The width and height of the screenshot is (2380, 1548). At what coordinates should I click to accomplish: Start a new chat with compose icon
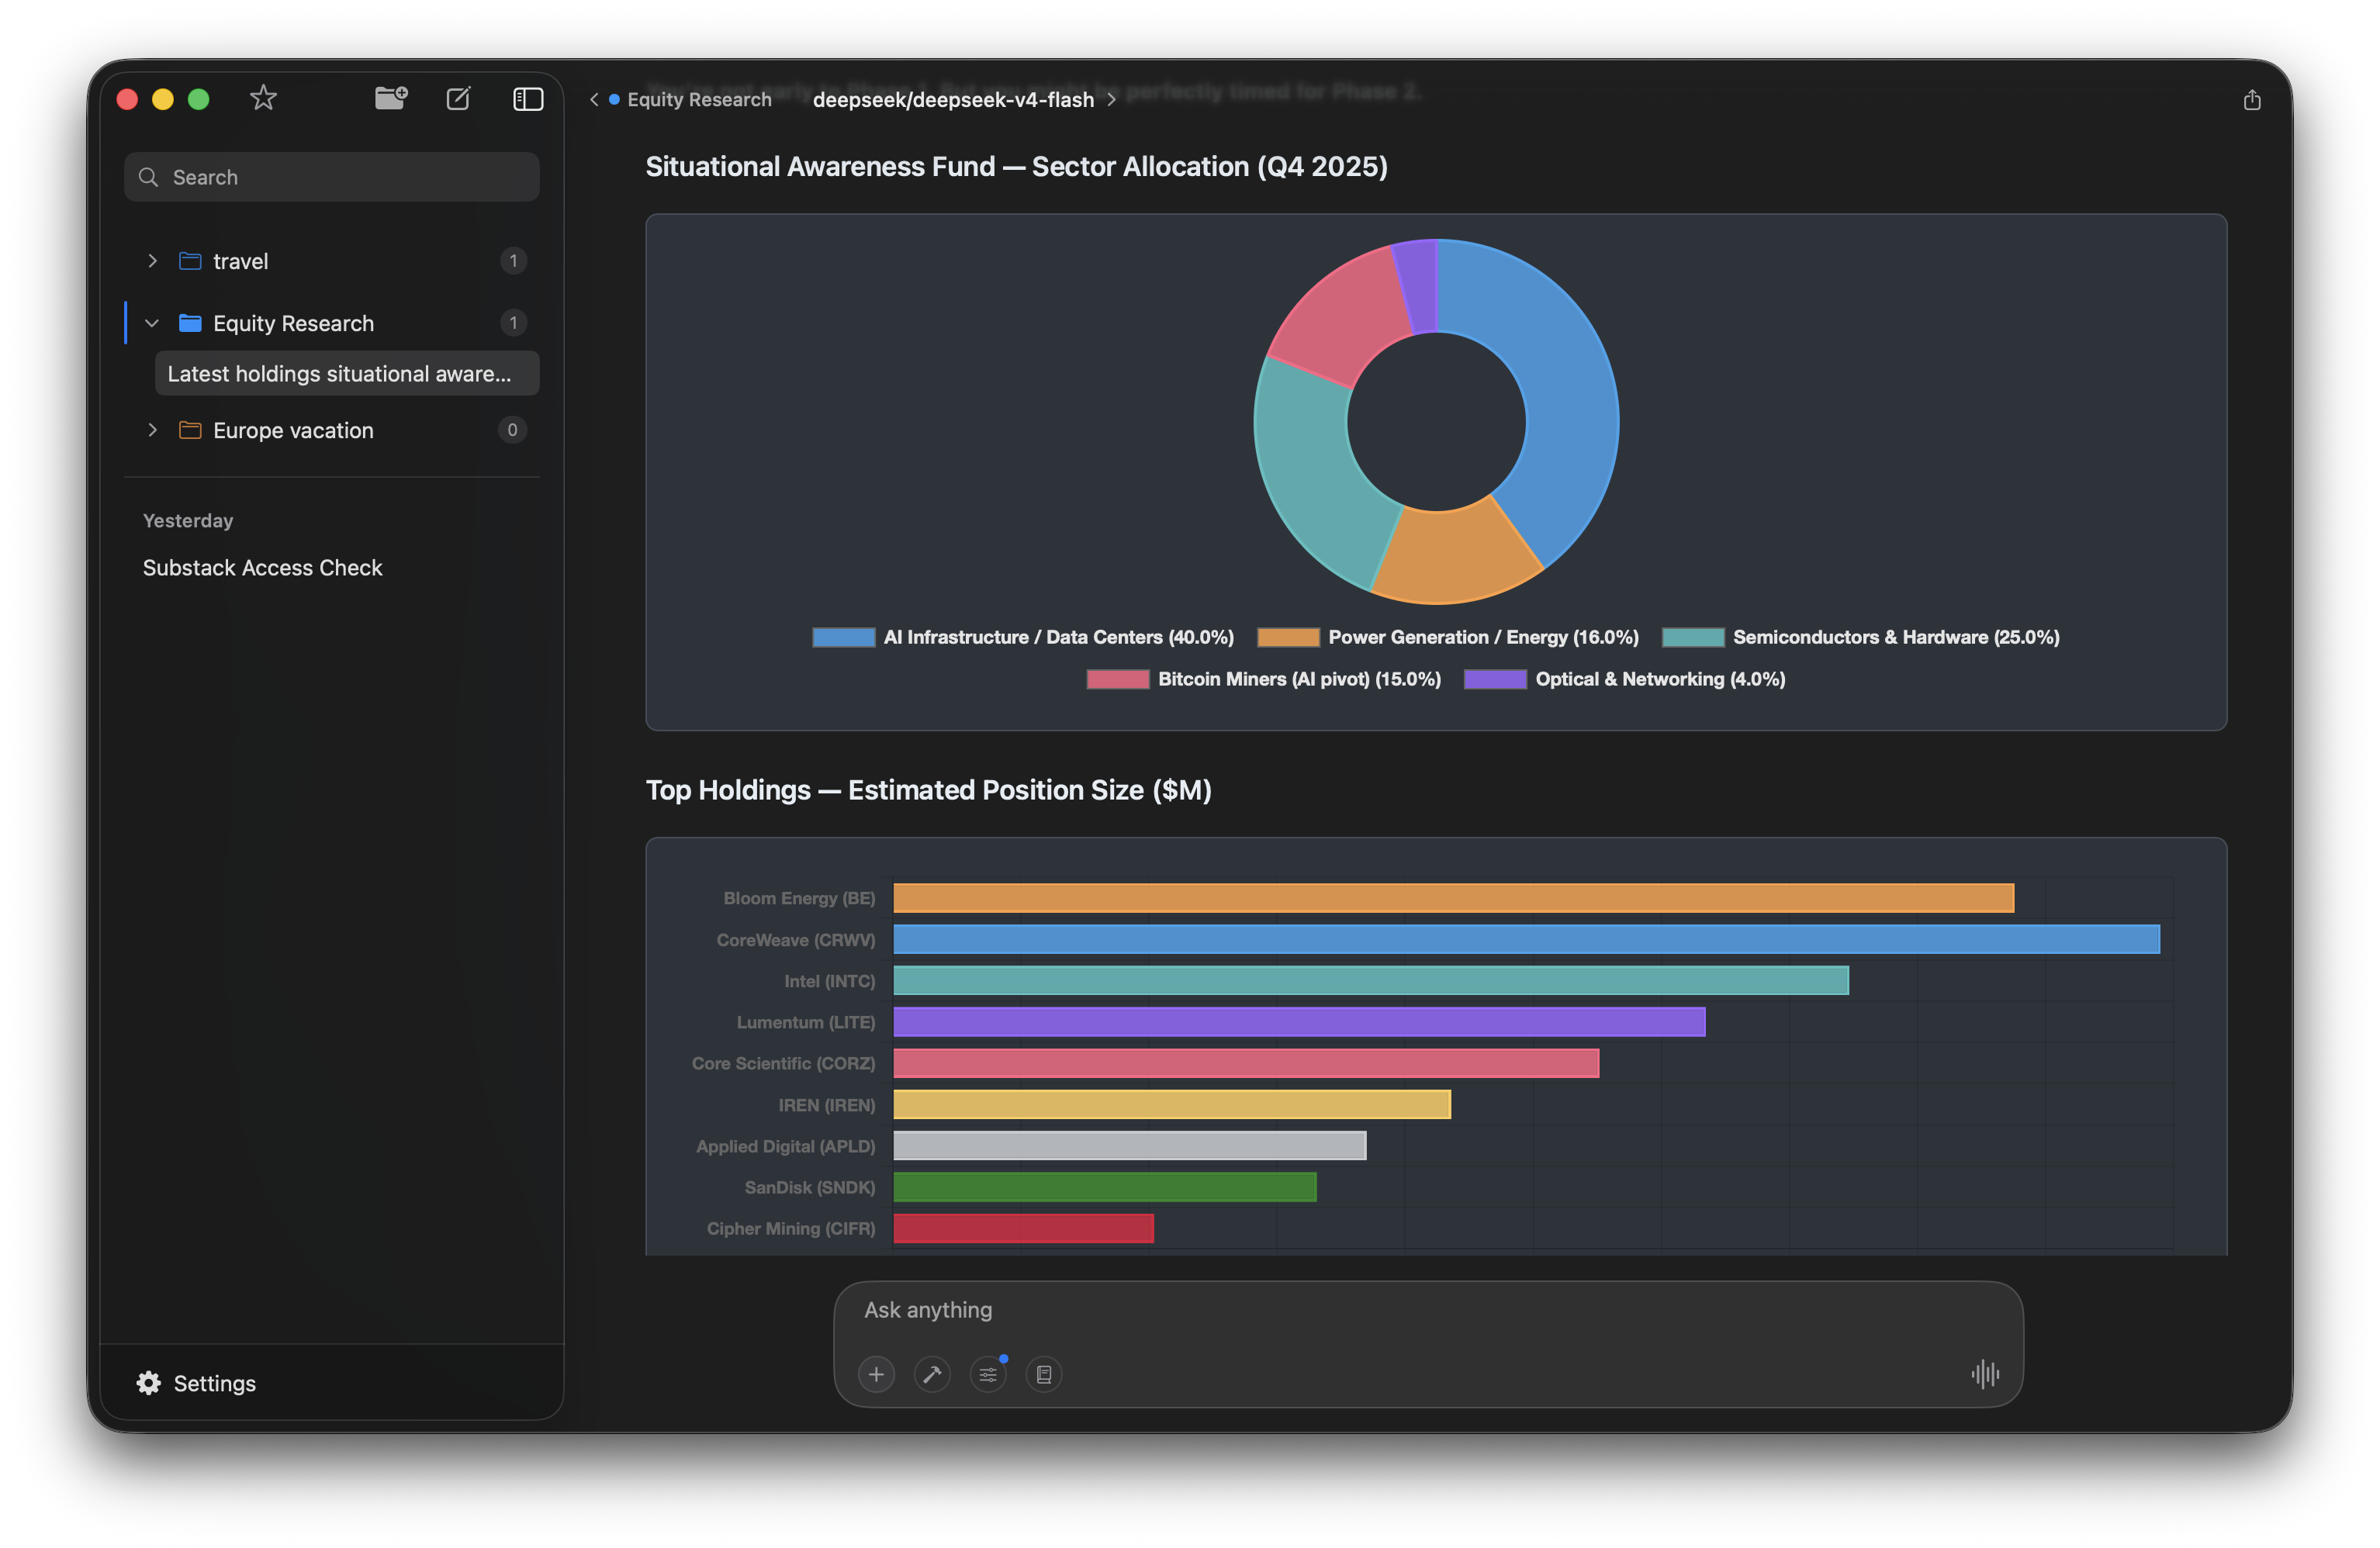pyautogui.click(x=458, y=98)
